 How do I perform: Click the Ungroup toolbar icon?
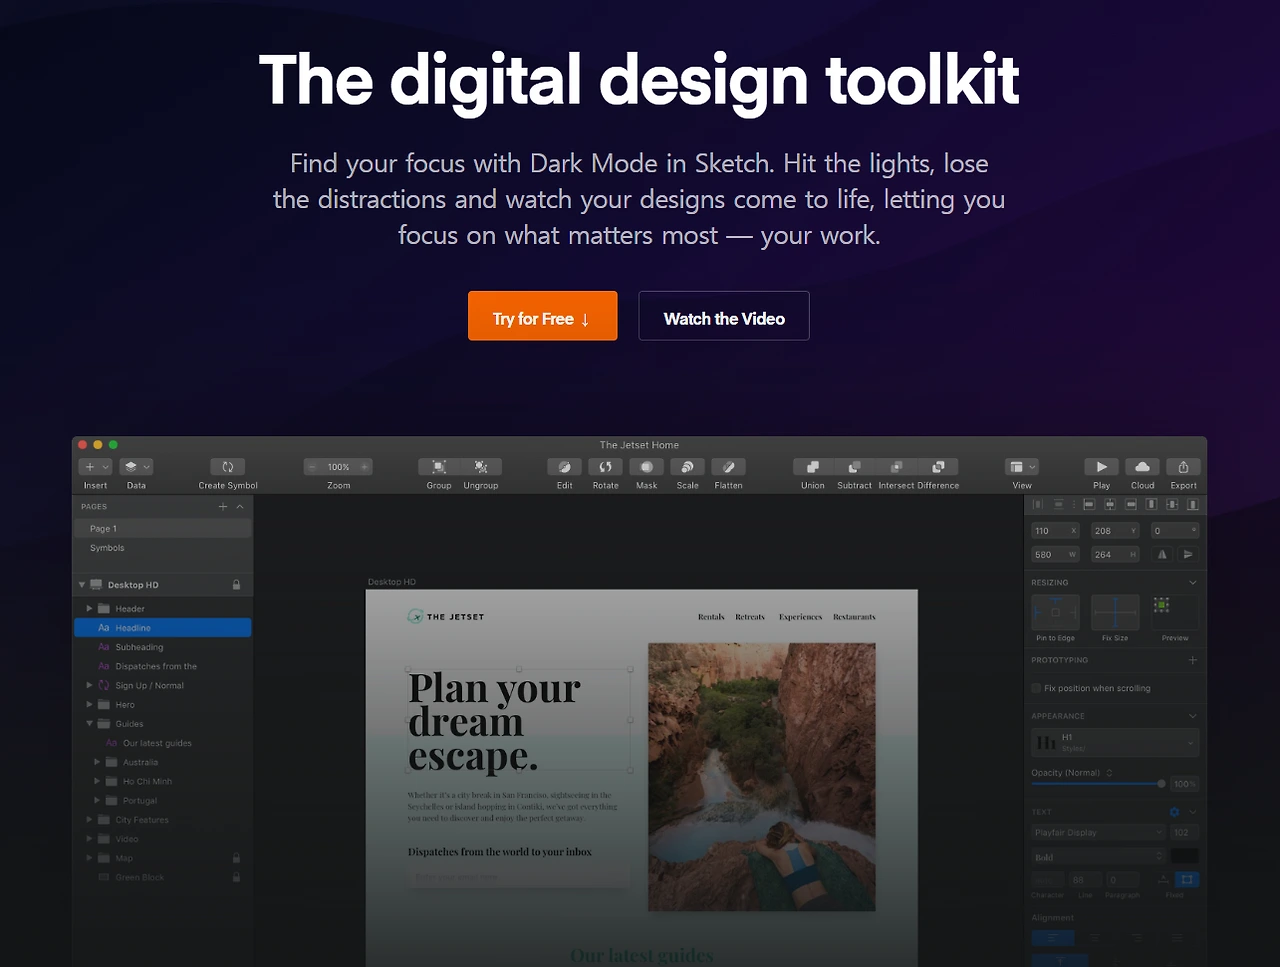click(481, 467)
